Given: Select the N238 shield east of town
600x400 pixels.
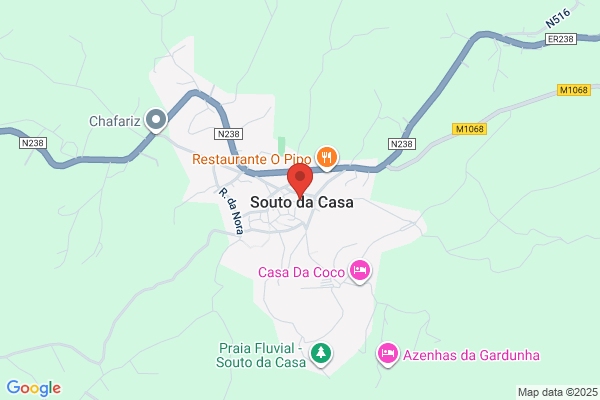Looking at the screenshot, I should click(x=402, y=144).
